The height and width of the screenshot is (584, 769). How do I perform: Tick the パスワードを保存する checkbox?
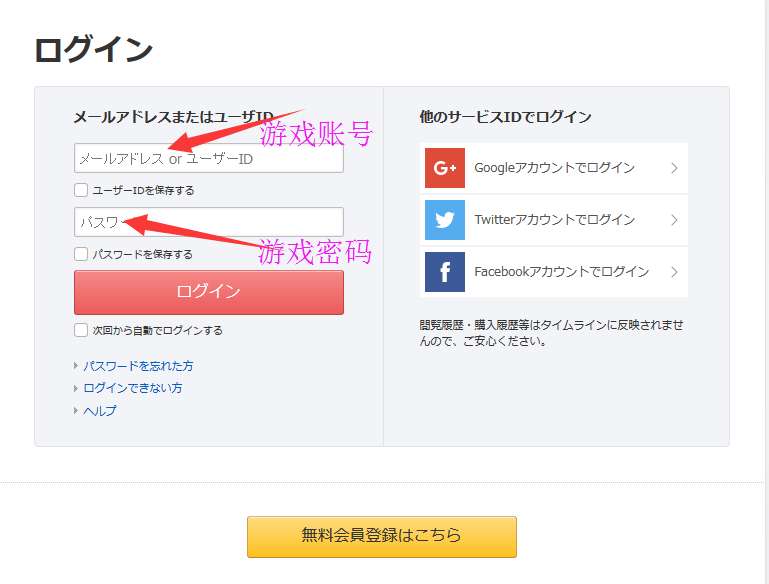(x=81, y=254)
